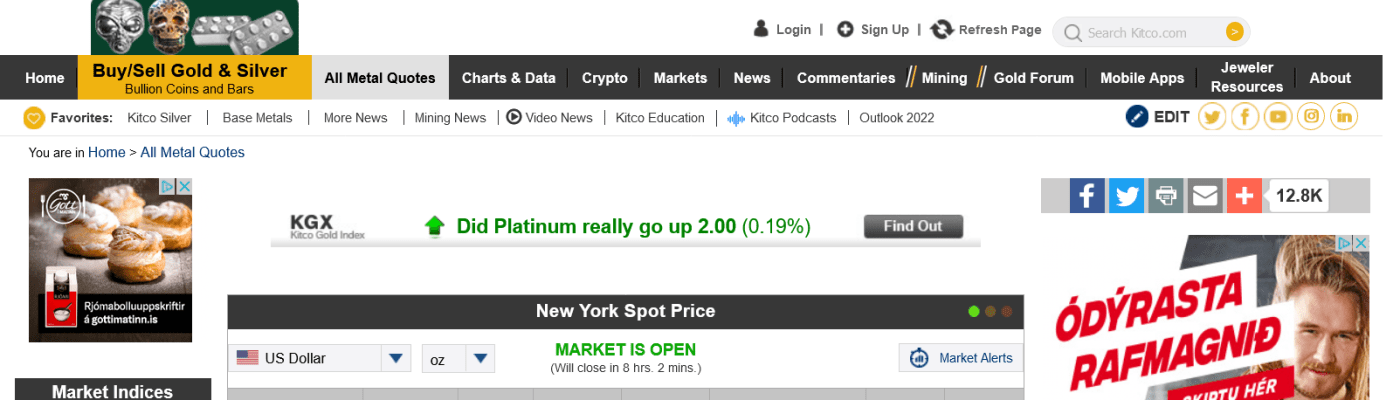Open the Crypto menu item
The image size is (1400, 400).
click(604, 78)
